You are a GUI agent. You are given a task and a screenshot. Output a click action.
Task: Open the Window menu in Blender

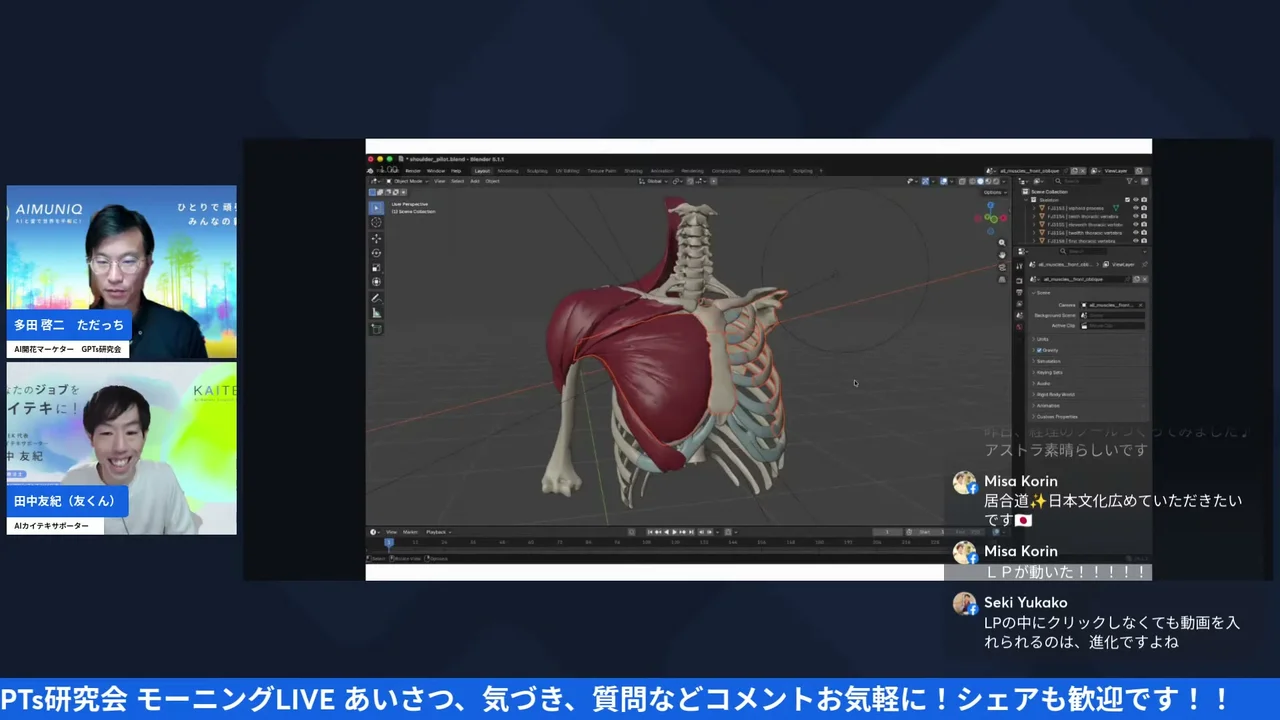click(x=436, y=171)
